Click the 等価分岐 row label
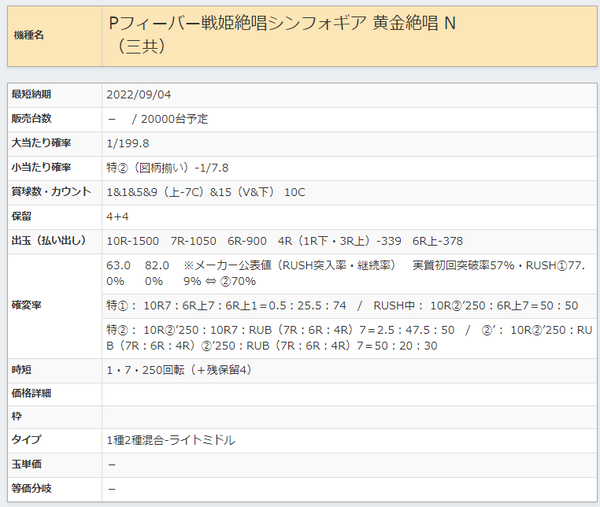The image size is (600, 507). point(31,489)
